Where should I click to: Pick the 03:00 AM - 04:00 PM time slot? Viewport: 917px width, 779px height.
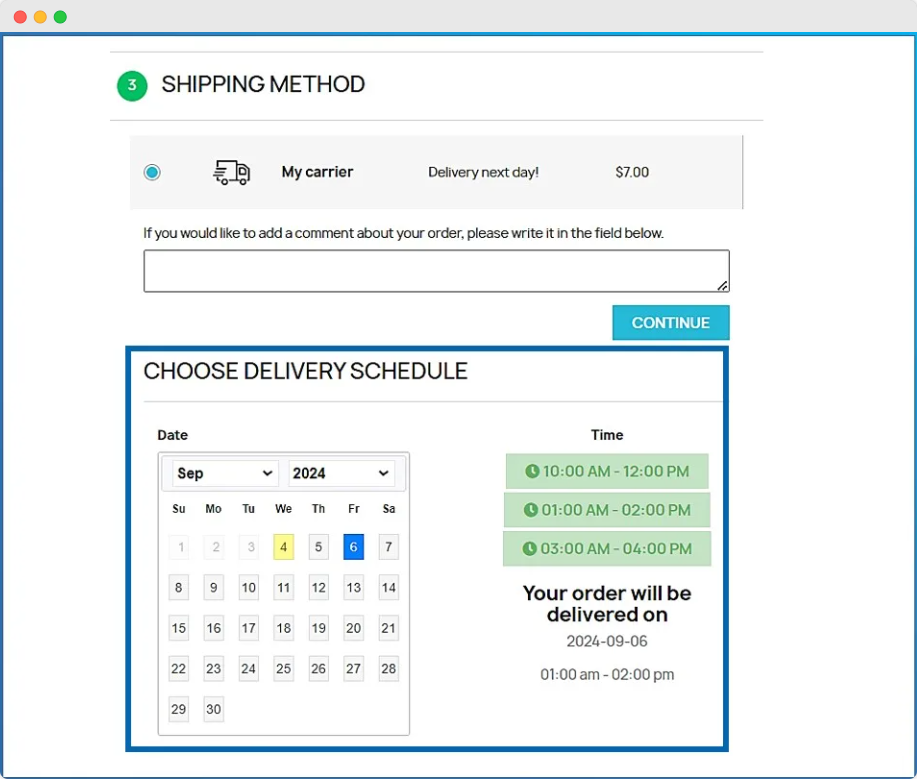(x=607, y=549)
